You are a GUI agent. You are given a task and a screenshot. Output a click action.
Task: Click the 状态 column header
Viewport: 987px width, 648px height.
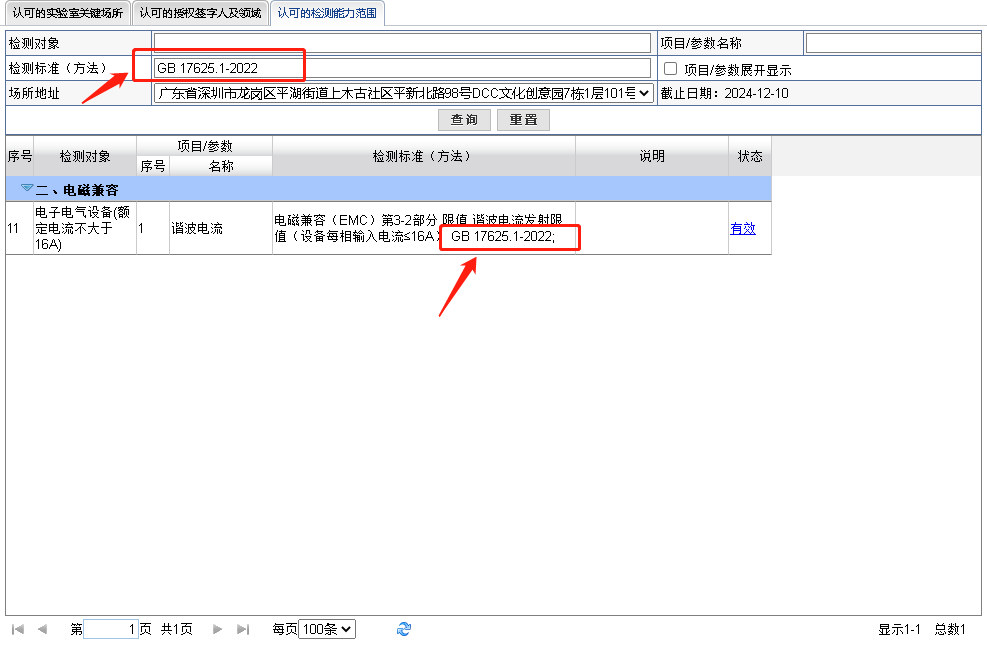(750, 157)
